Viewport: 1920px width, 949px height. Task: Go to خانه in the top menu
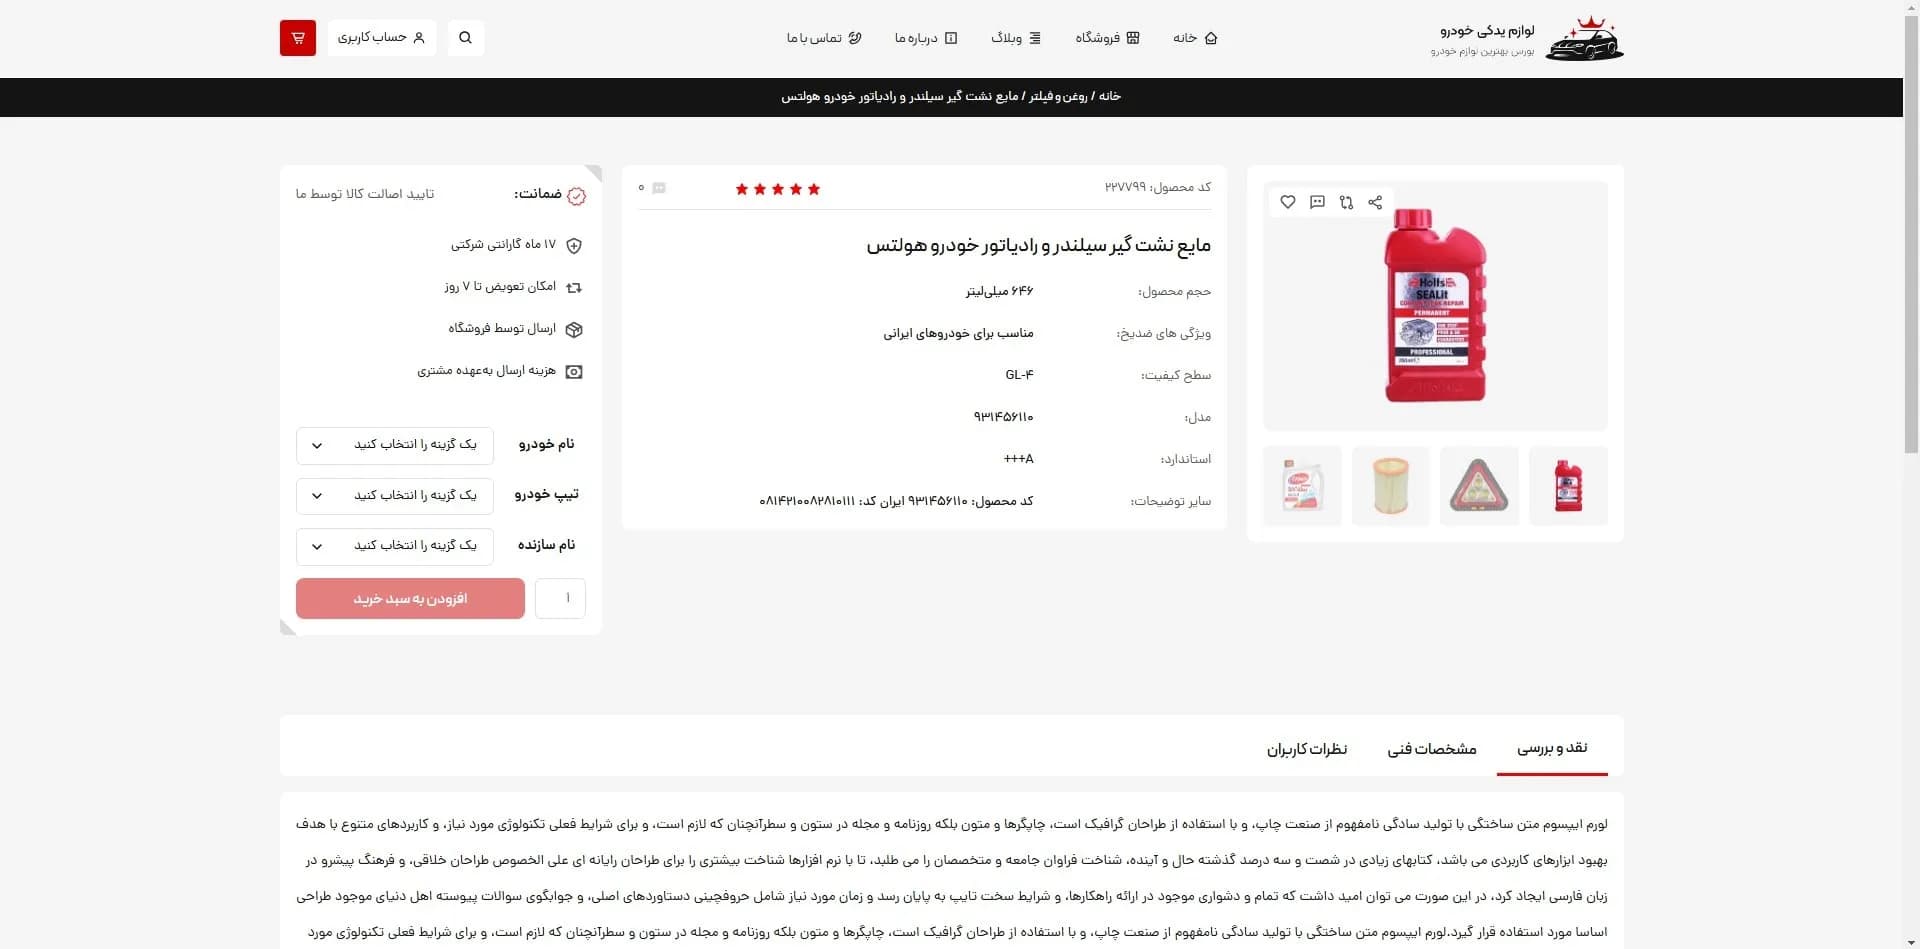[1195, 38]
